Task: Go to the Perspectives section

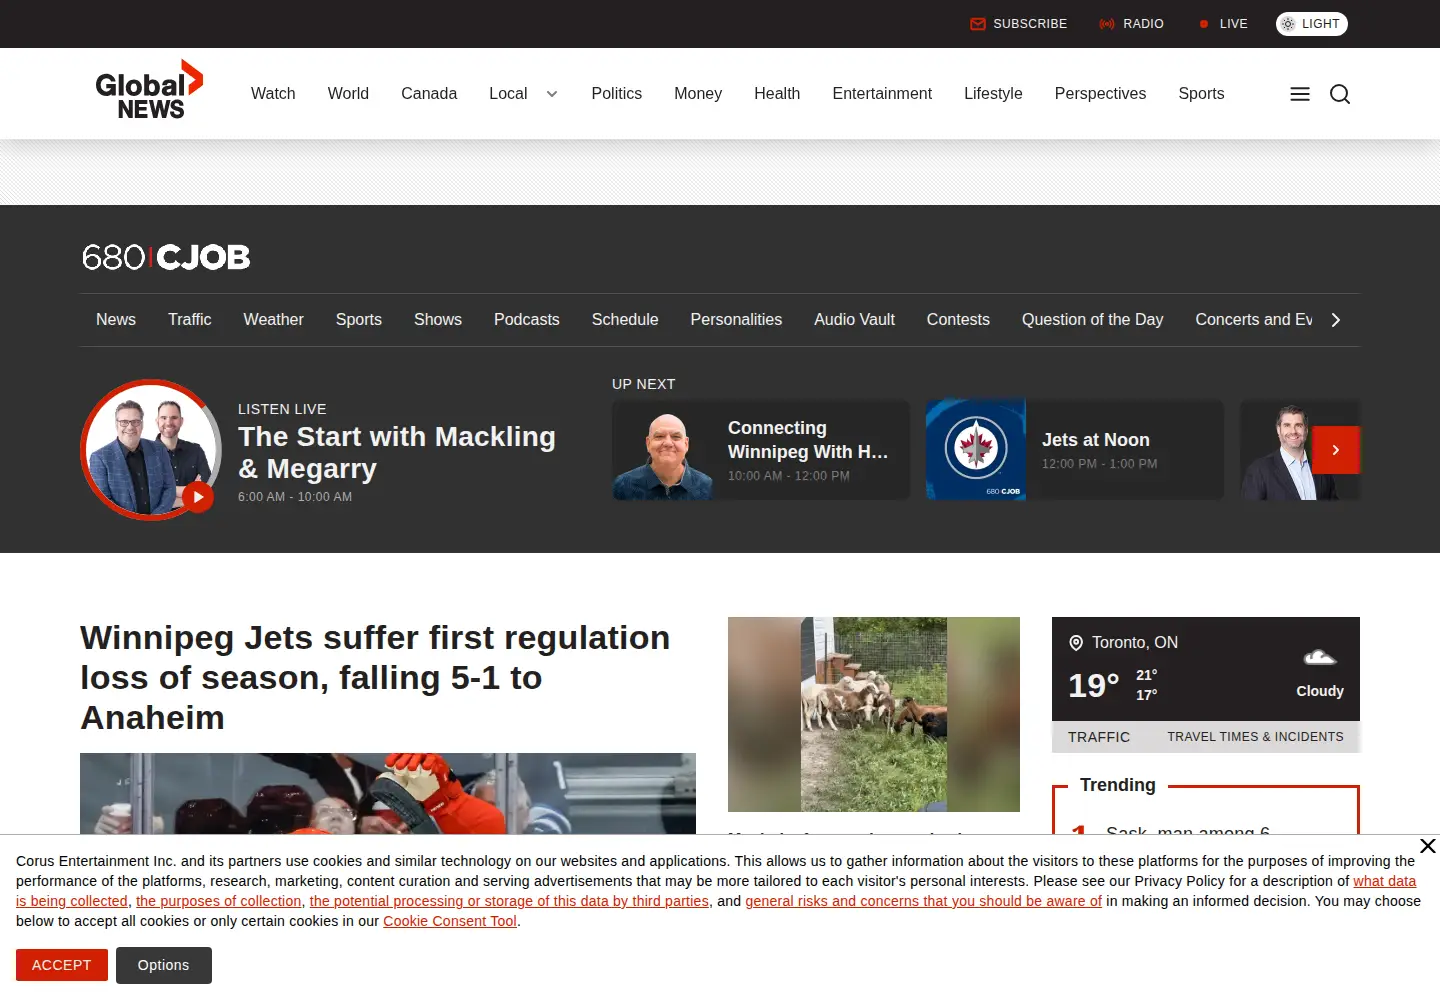Action: coord(1100,93)
